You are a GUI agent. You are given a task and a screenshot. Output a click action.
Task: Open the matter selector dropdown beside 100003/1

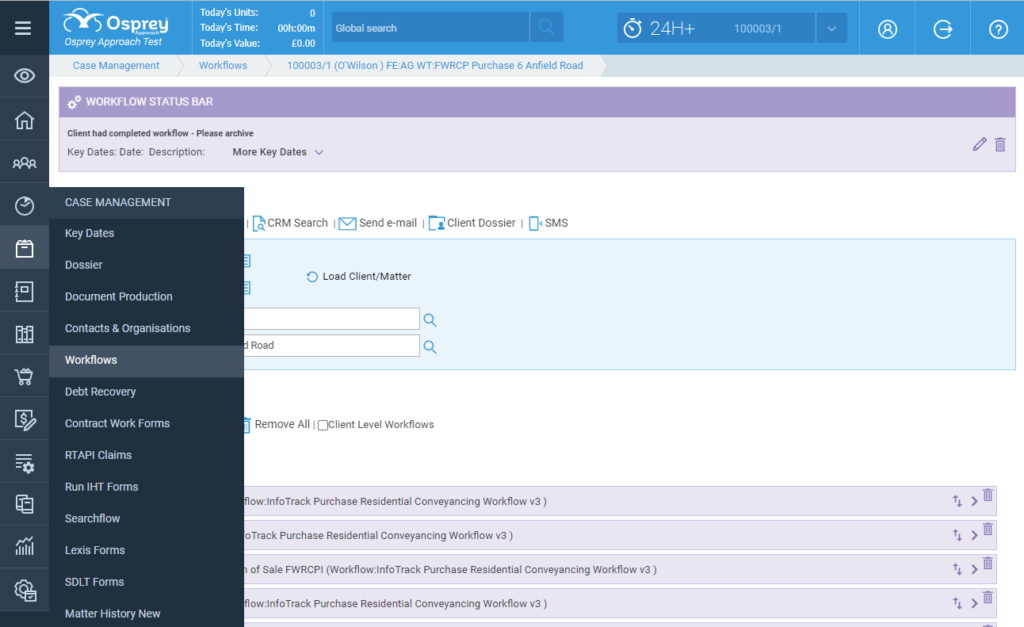831,27
